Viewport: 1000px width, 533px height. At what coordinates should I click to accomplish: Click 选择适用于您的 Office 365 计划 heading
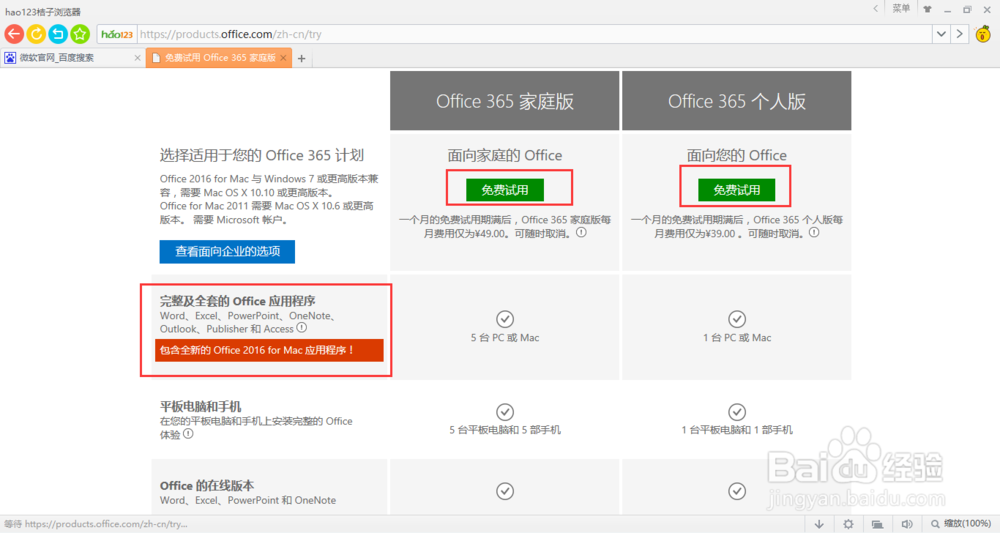point(261,156)
